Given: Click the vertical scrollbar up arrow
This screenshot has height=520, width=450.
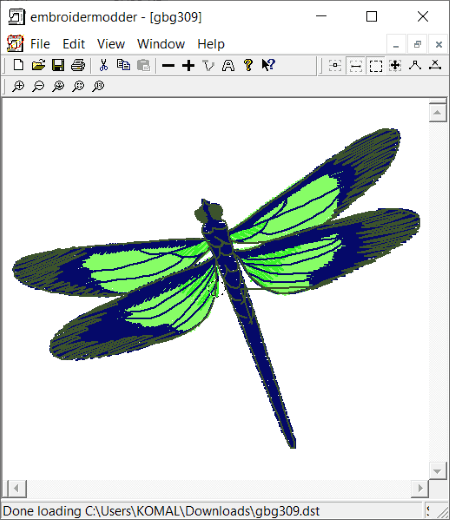Looking at the screenshot, I should (x=437, y=113).
